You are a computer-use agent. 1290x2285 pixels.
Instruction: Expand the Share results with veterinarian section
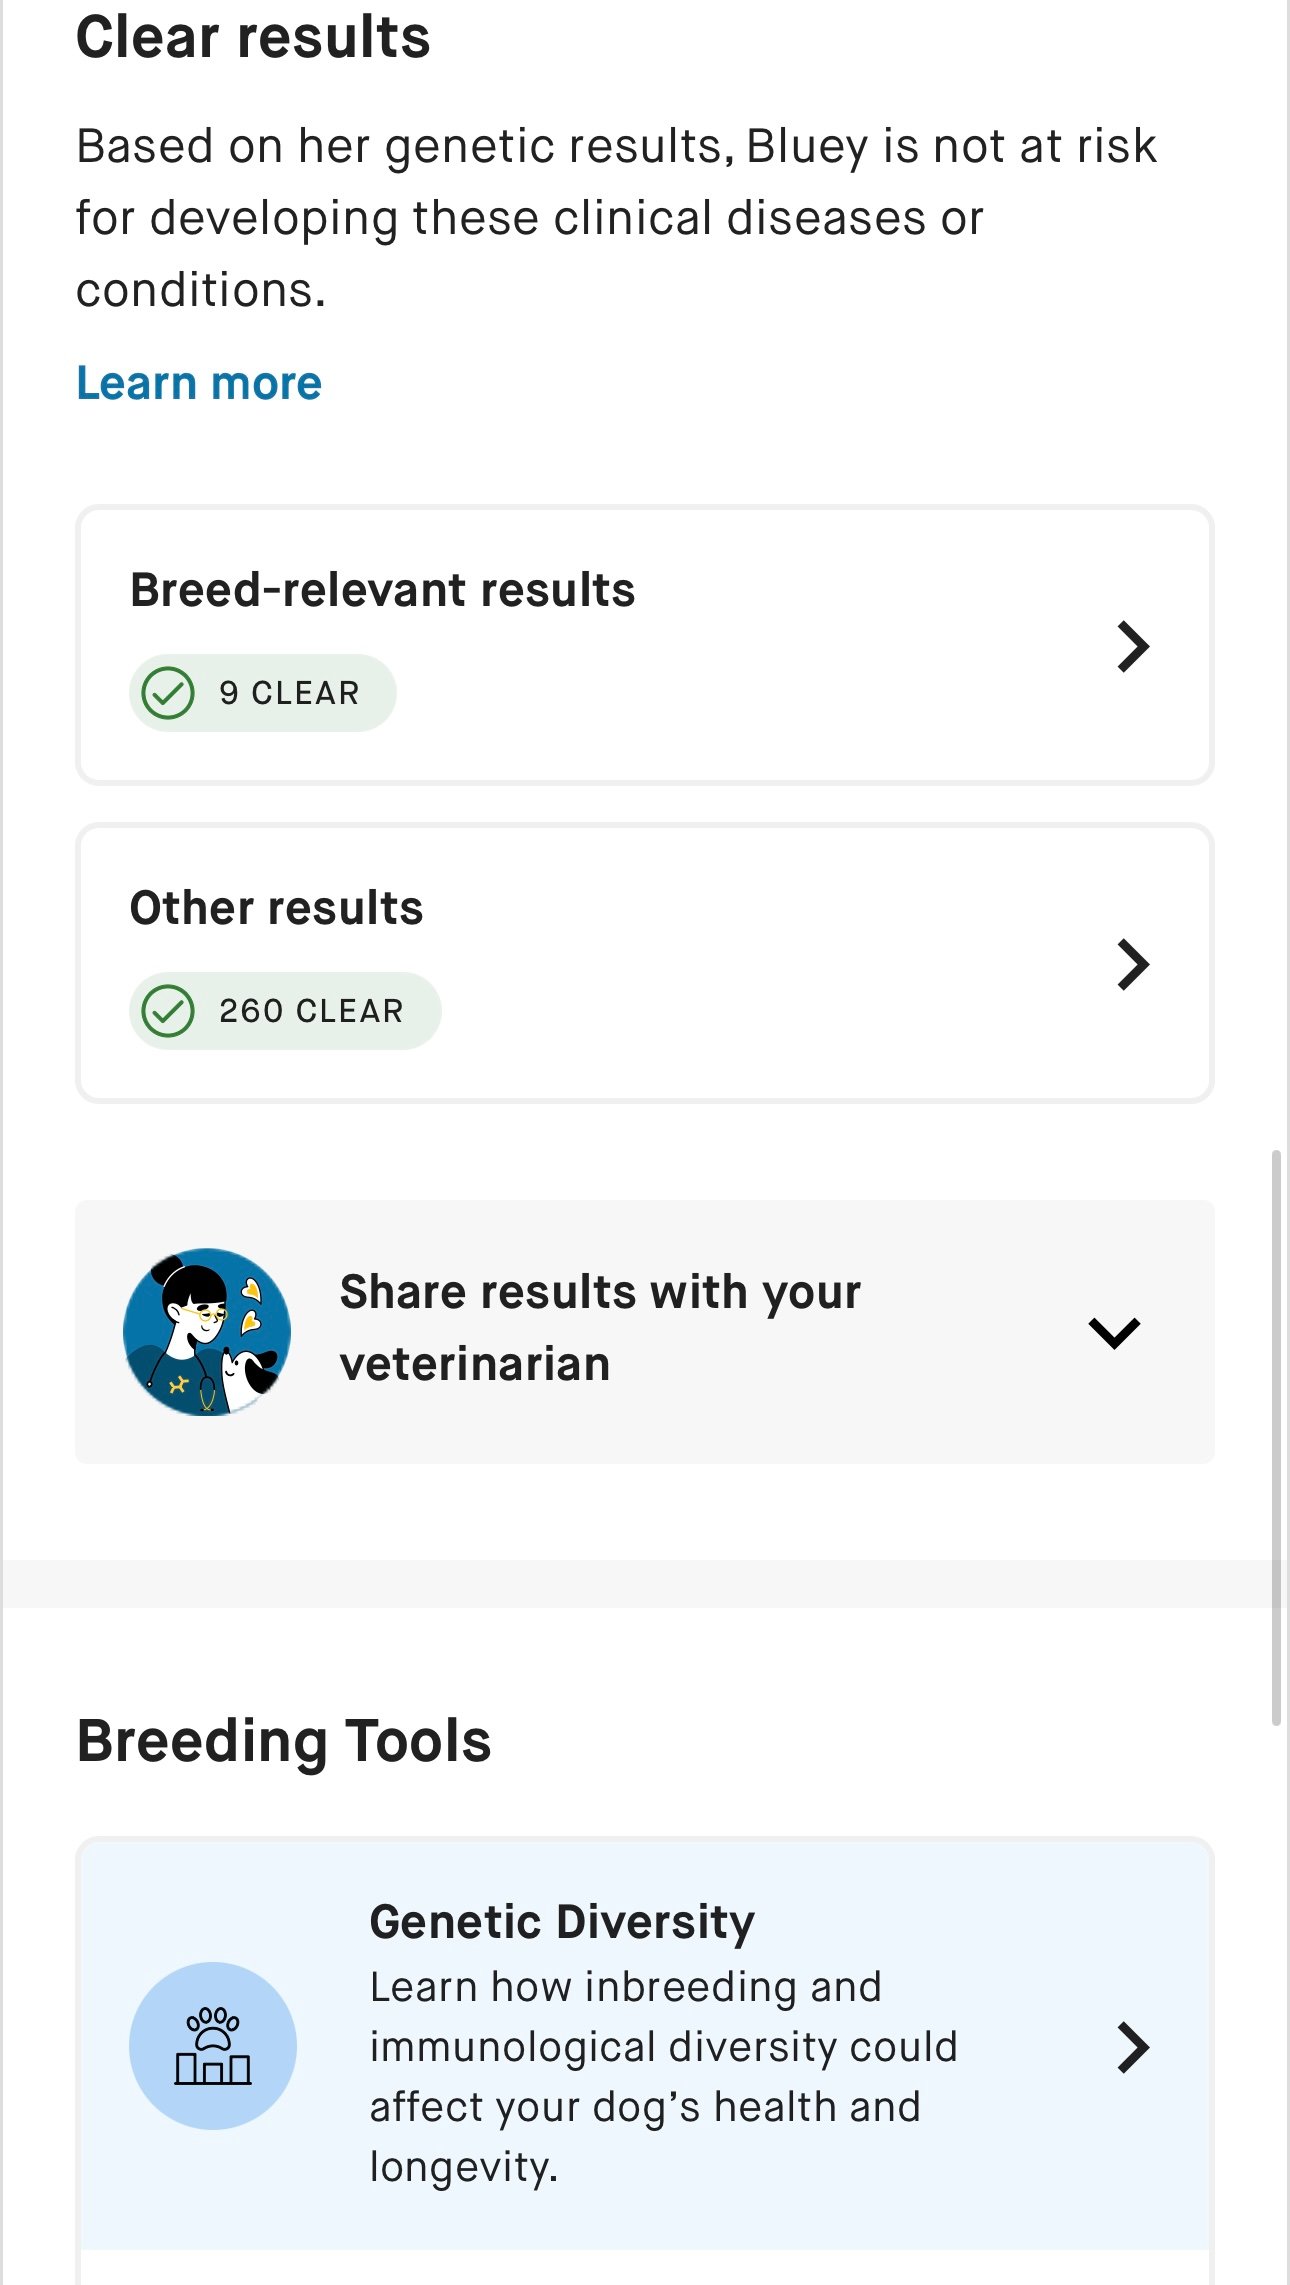[1114, 1332]
